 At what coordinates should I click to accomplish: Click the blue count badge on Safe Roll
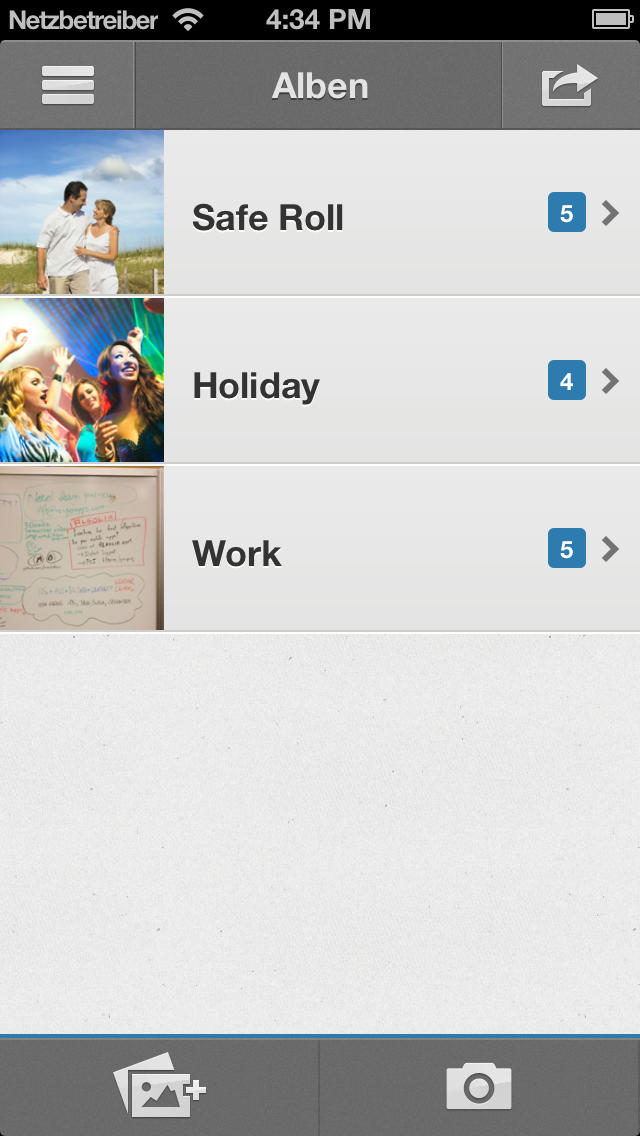click(x=567, y=213)
